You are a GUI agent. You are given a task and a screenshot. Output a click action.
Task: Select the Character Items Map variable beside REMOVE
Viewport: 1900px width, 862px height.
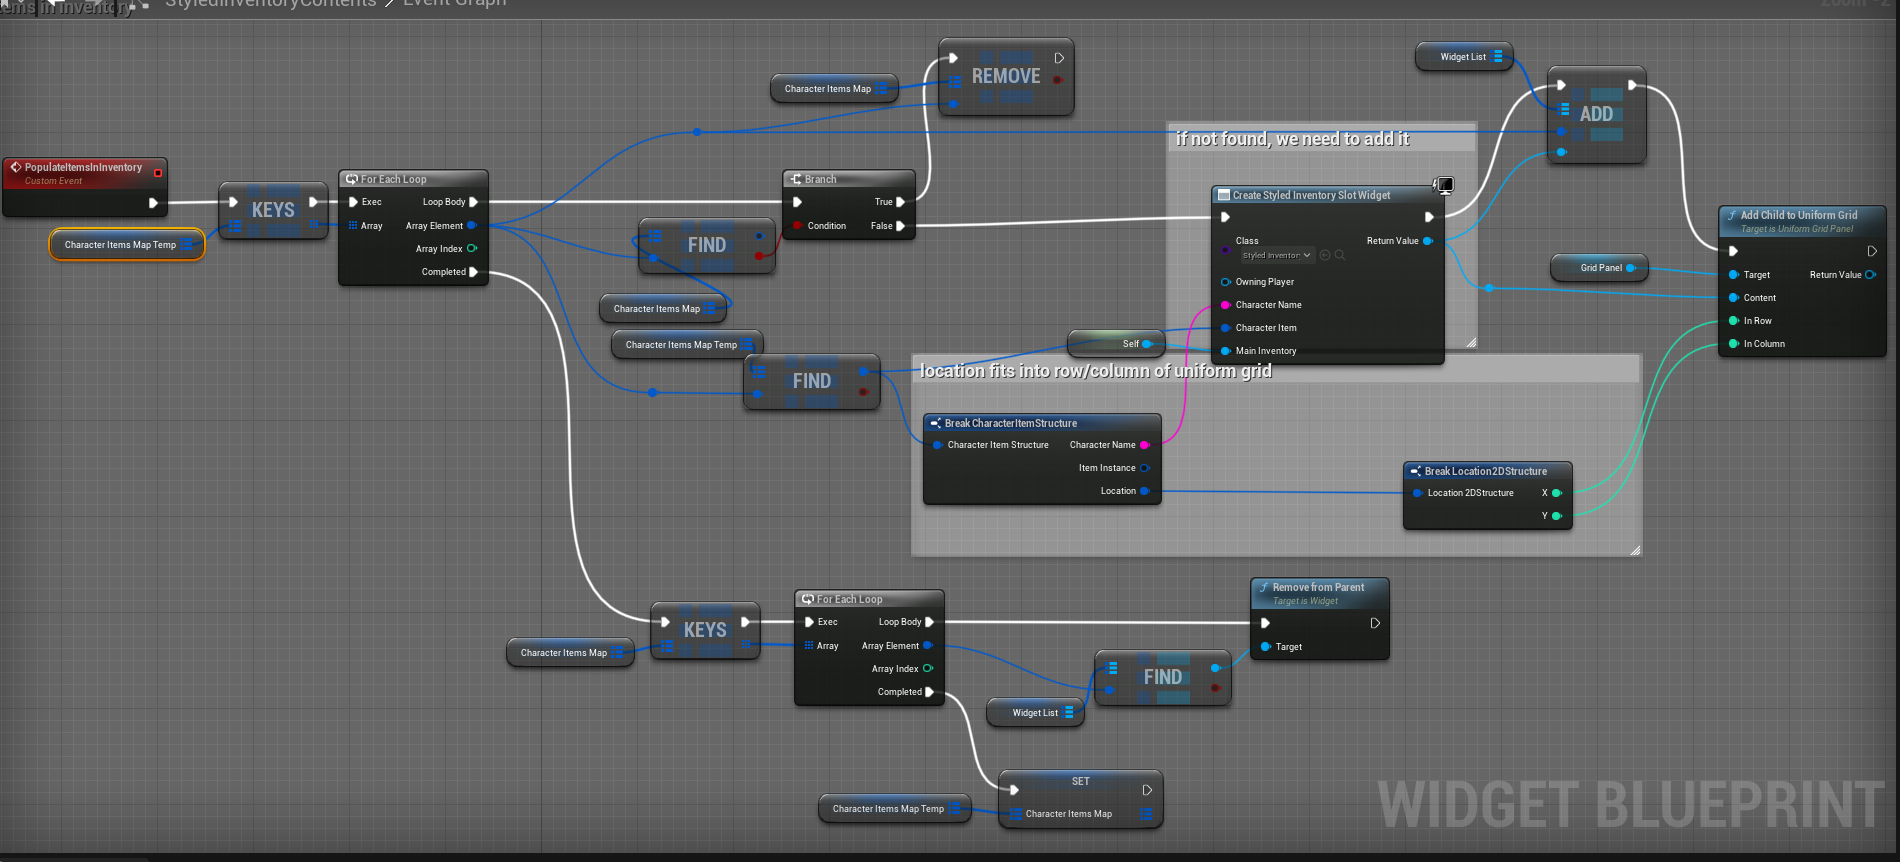pos(834,89)
